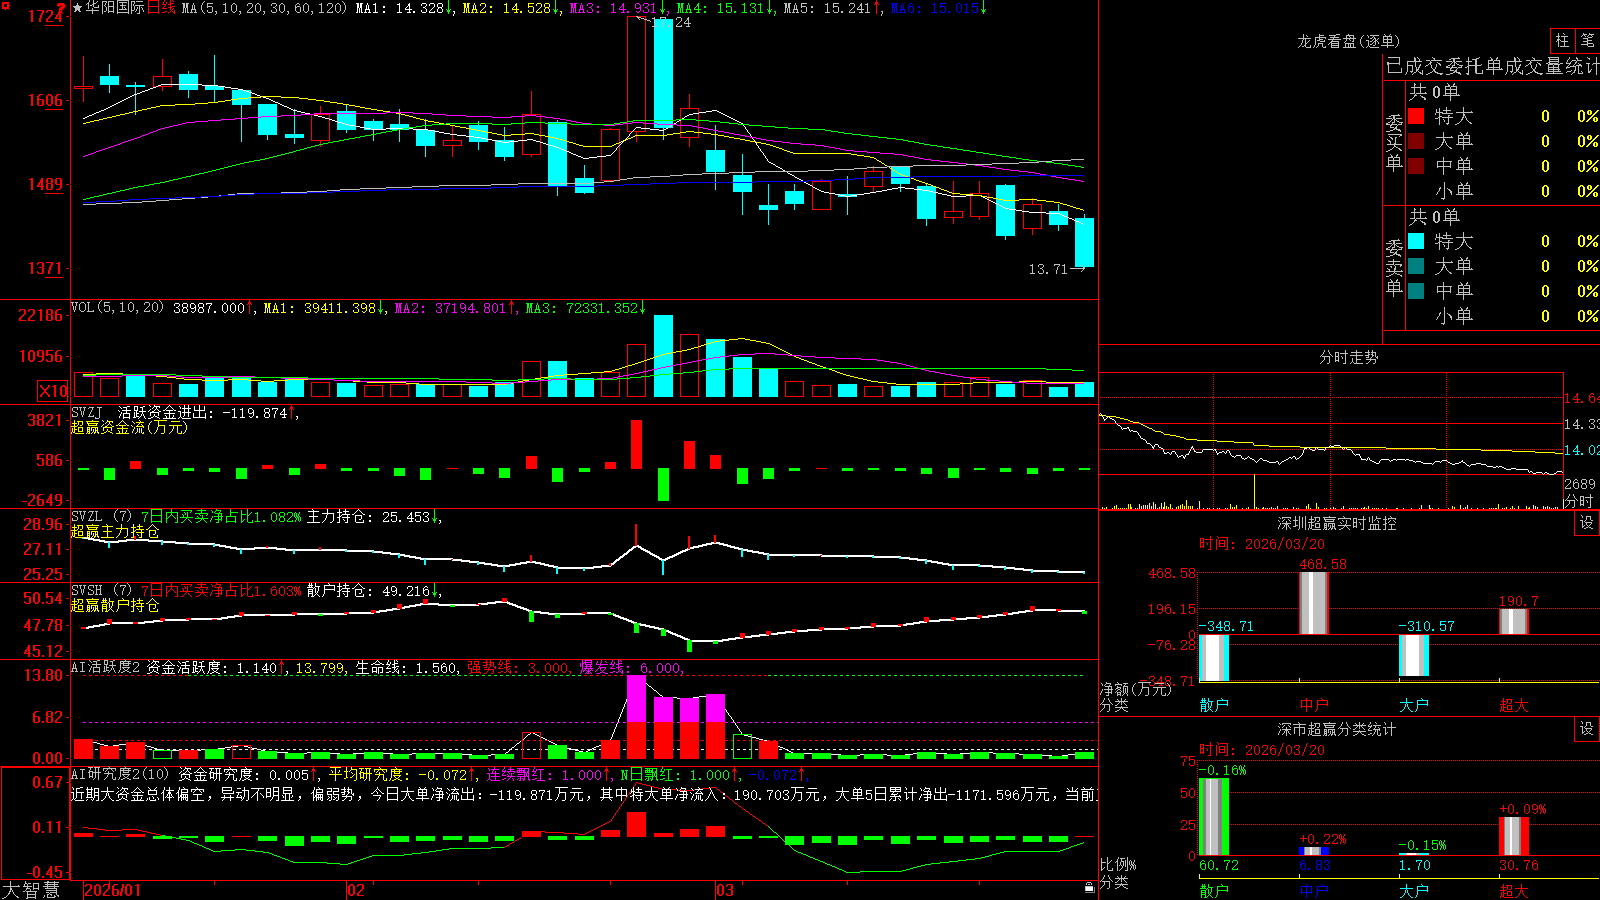Click the 分时走势 panel title
This screenshot has height=900, width=1600.
[x=1348, y=357]
